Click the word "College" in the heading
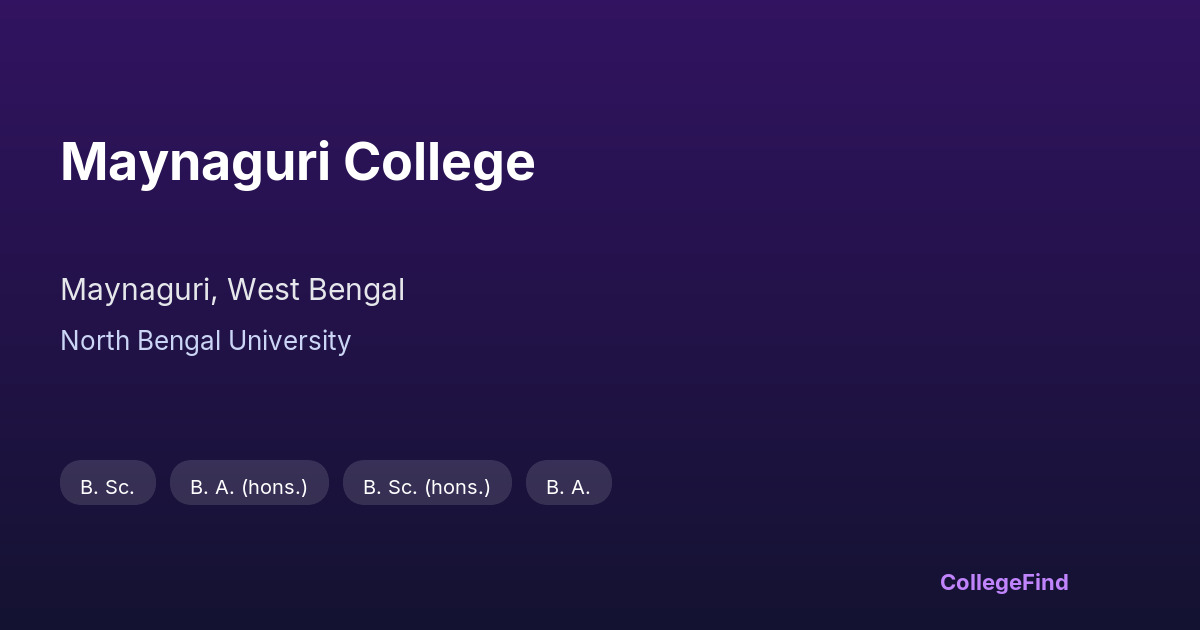This screenshot has width=1200, height=630. (439, 162)
